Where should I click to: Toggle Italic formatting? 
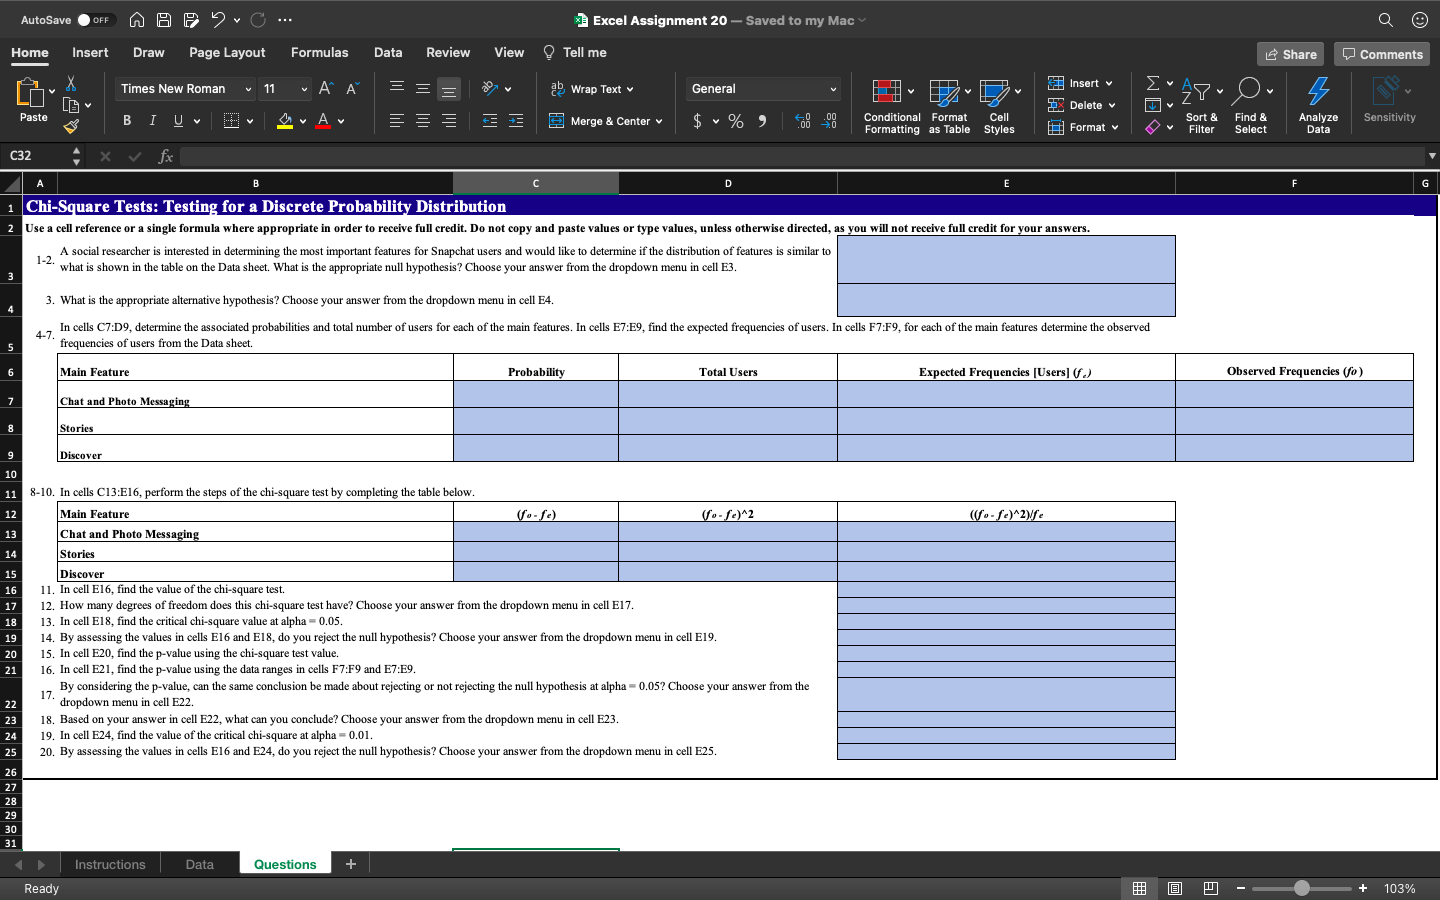coord(152,121)
